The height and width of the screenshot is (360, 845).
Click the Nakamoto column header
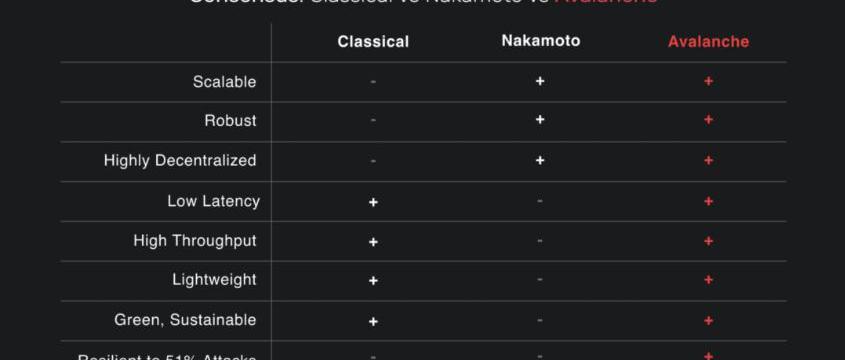click(x=541, y=41)
